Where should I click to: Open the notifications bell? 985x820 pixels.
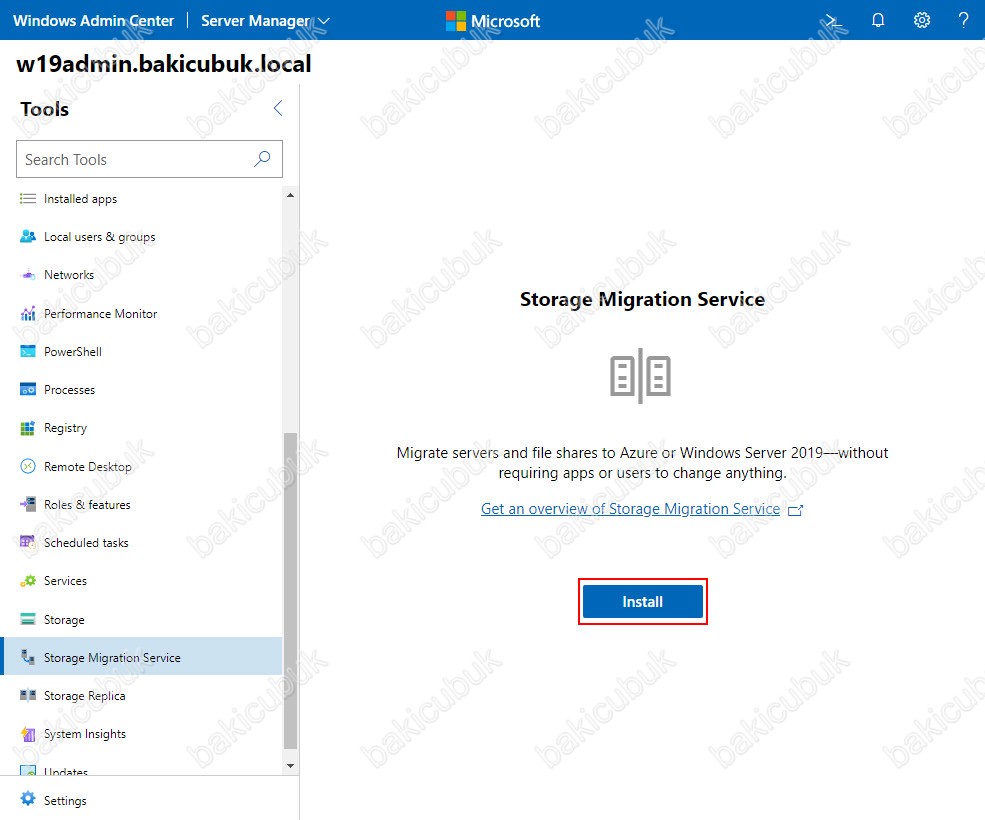pos(878,20)
